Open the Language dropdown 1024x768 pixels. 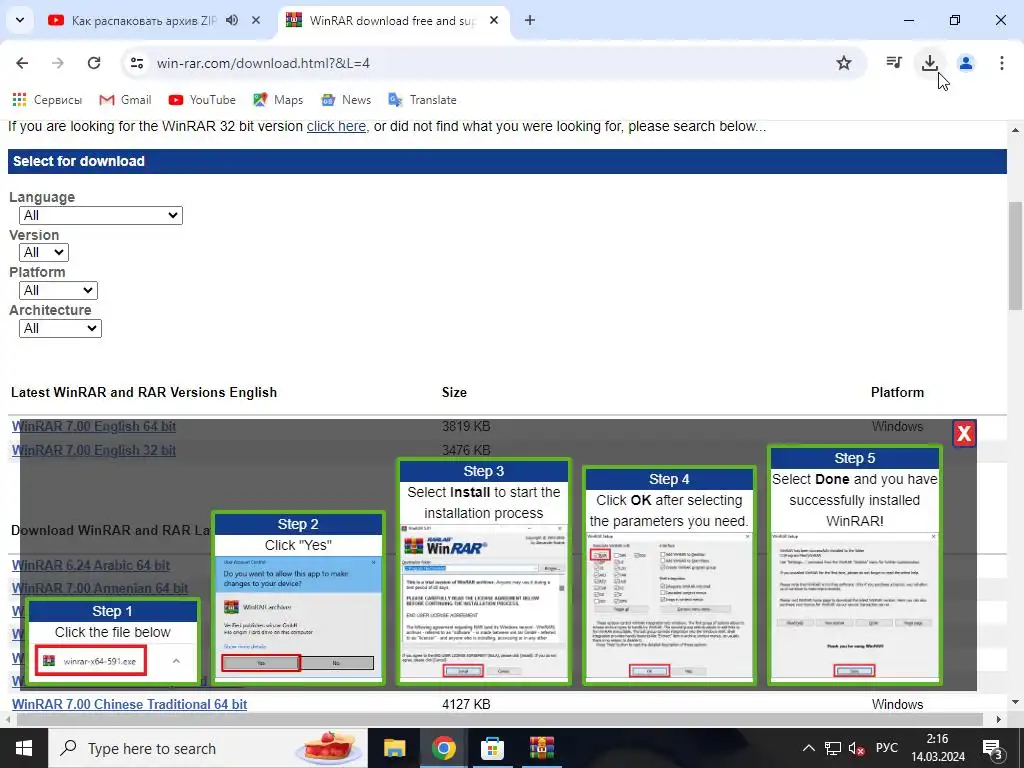coord(101,215)
